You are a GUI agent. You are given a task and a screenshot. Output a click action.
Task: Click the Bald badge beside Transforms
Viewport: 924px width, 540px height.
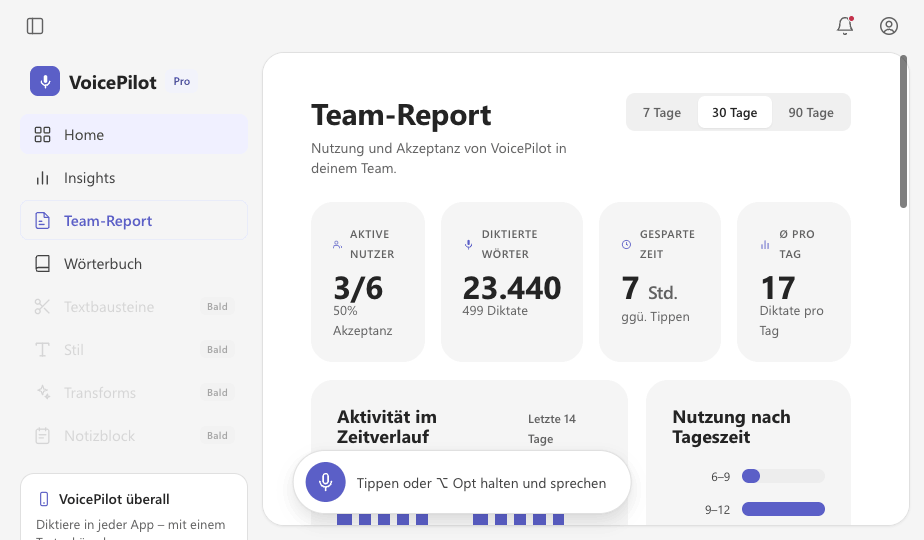coord(217,393)
